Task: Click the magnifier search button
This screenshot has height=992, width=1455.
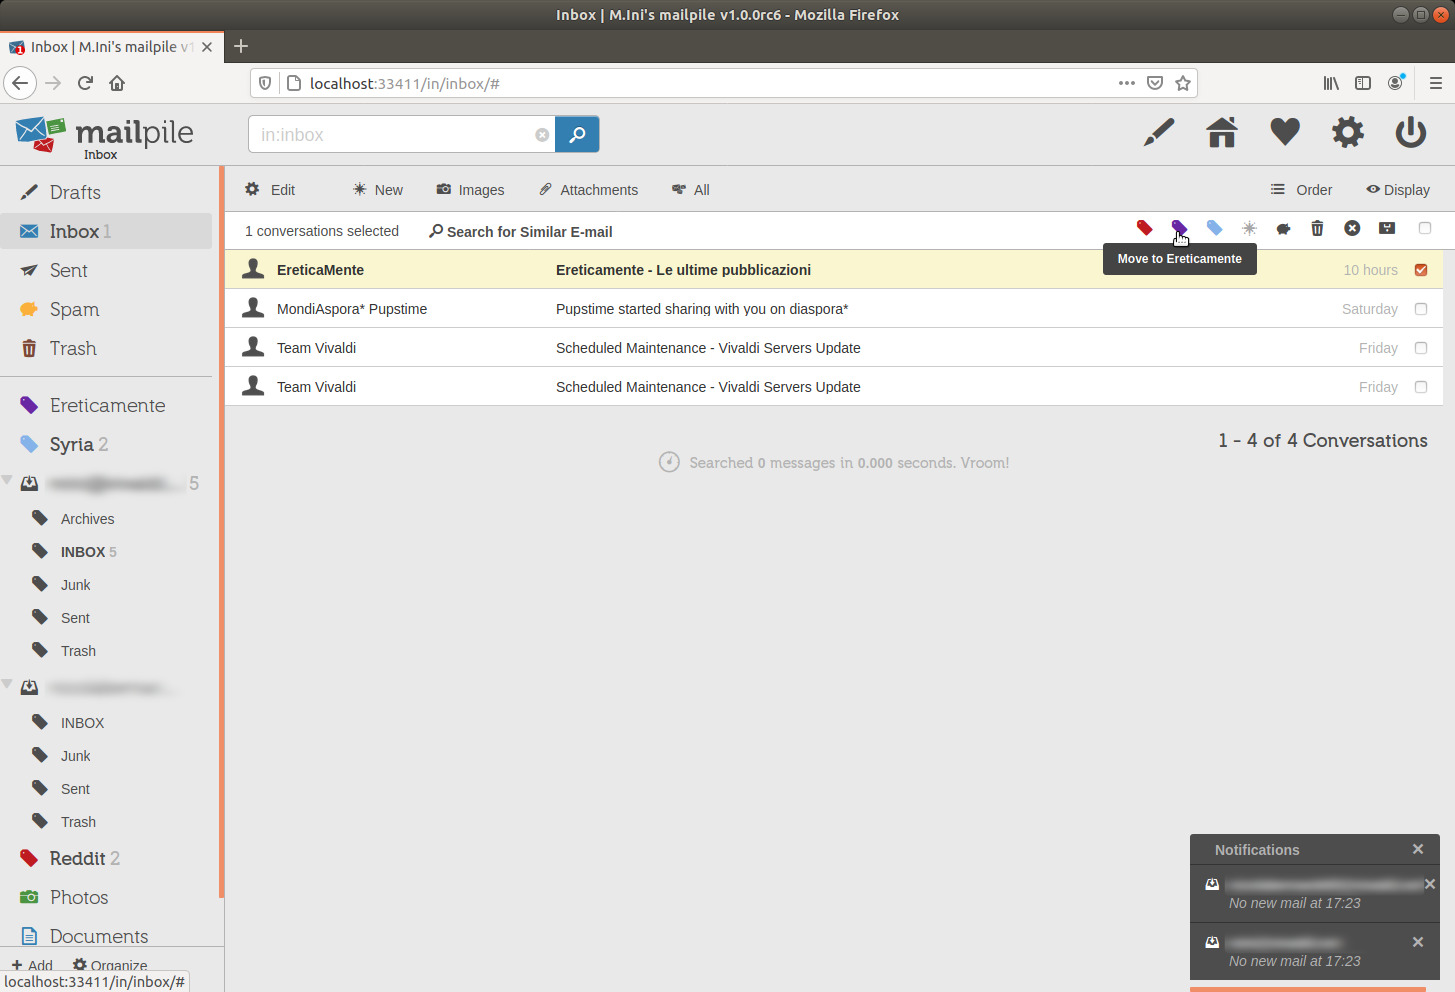Action: pos(577,134)
